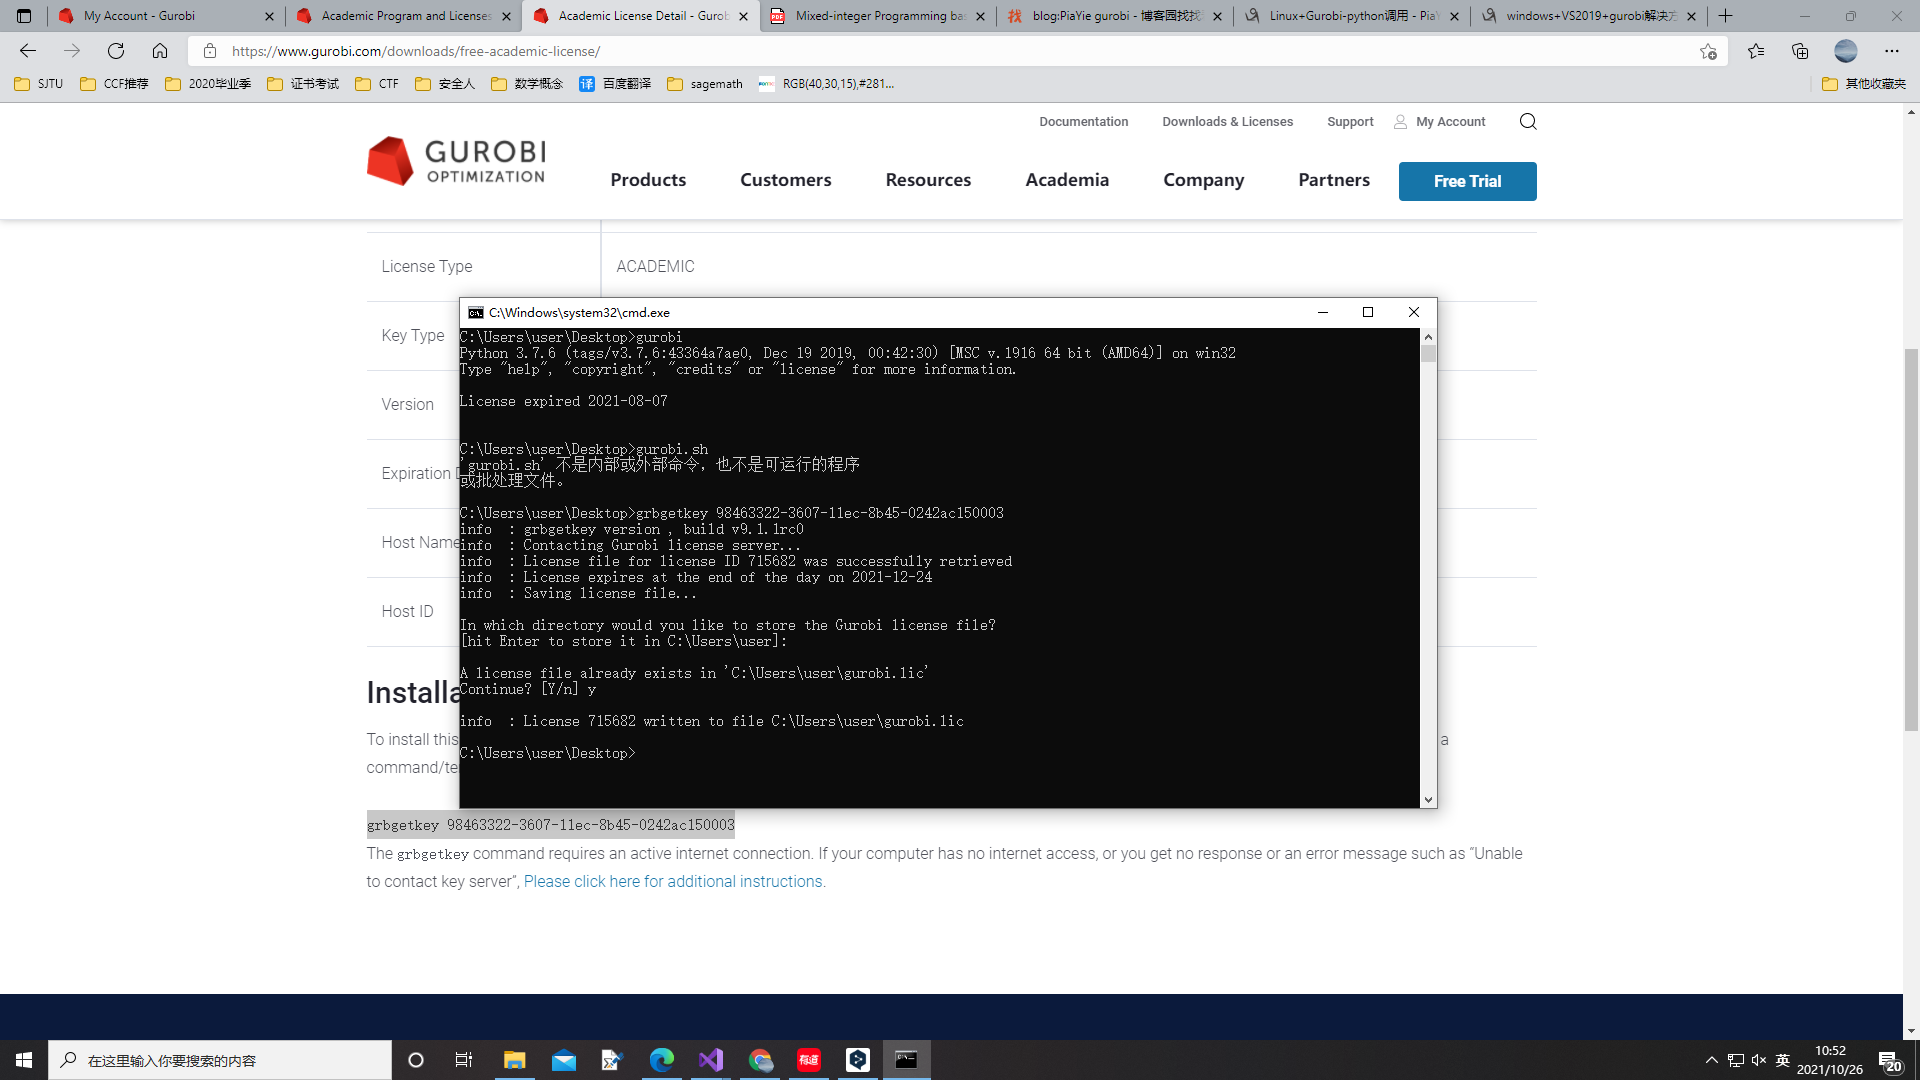Open the 安全人 bookmarks folder
The width and height of the screenshot is (1920, 1080).
(445, 84)
